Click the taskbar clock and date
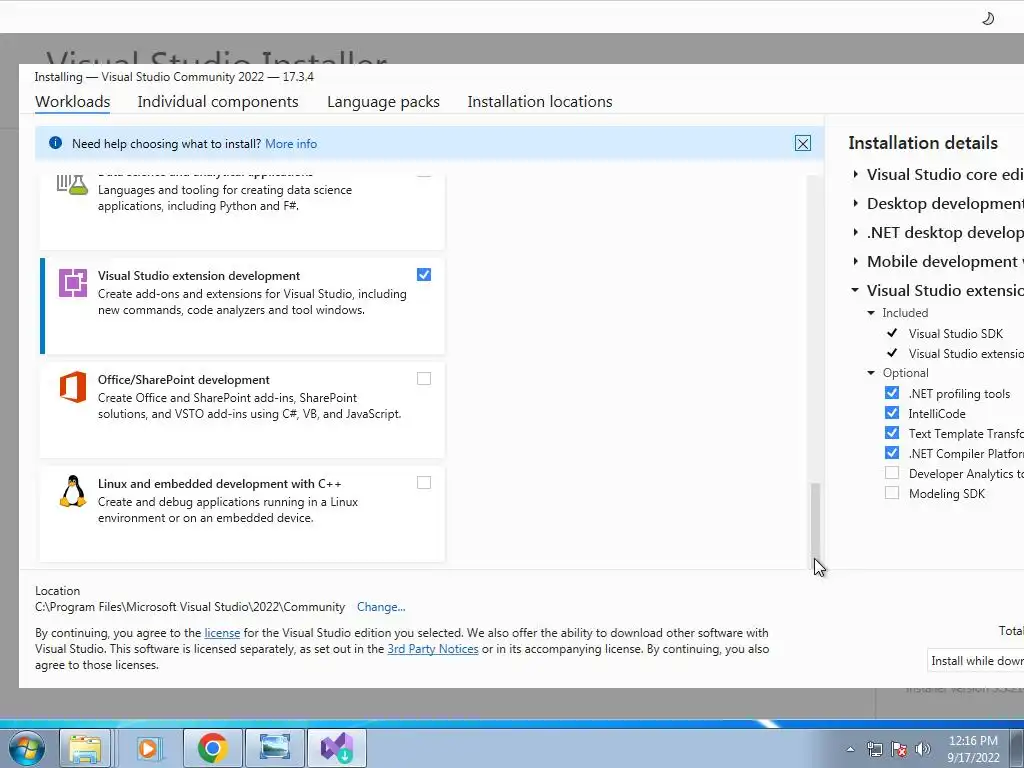 point(973,749)
